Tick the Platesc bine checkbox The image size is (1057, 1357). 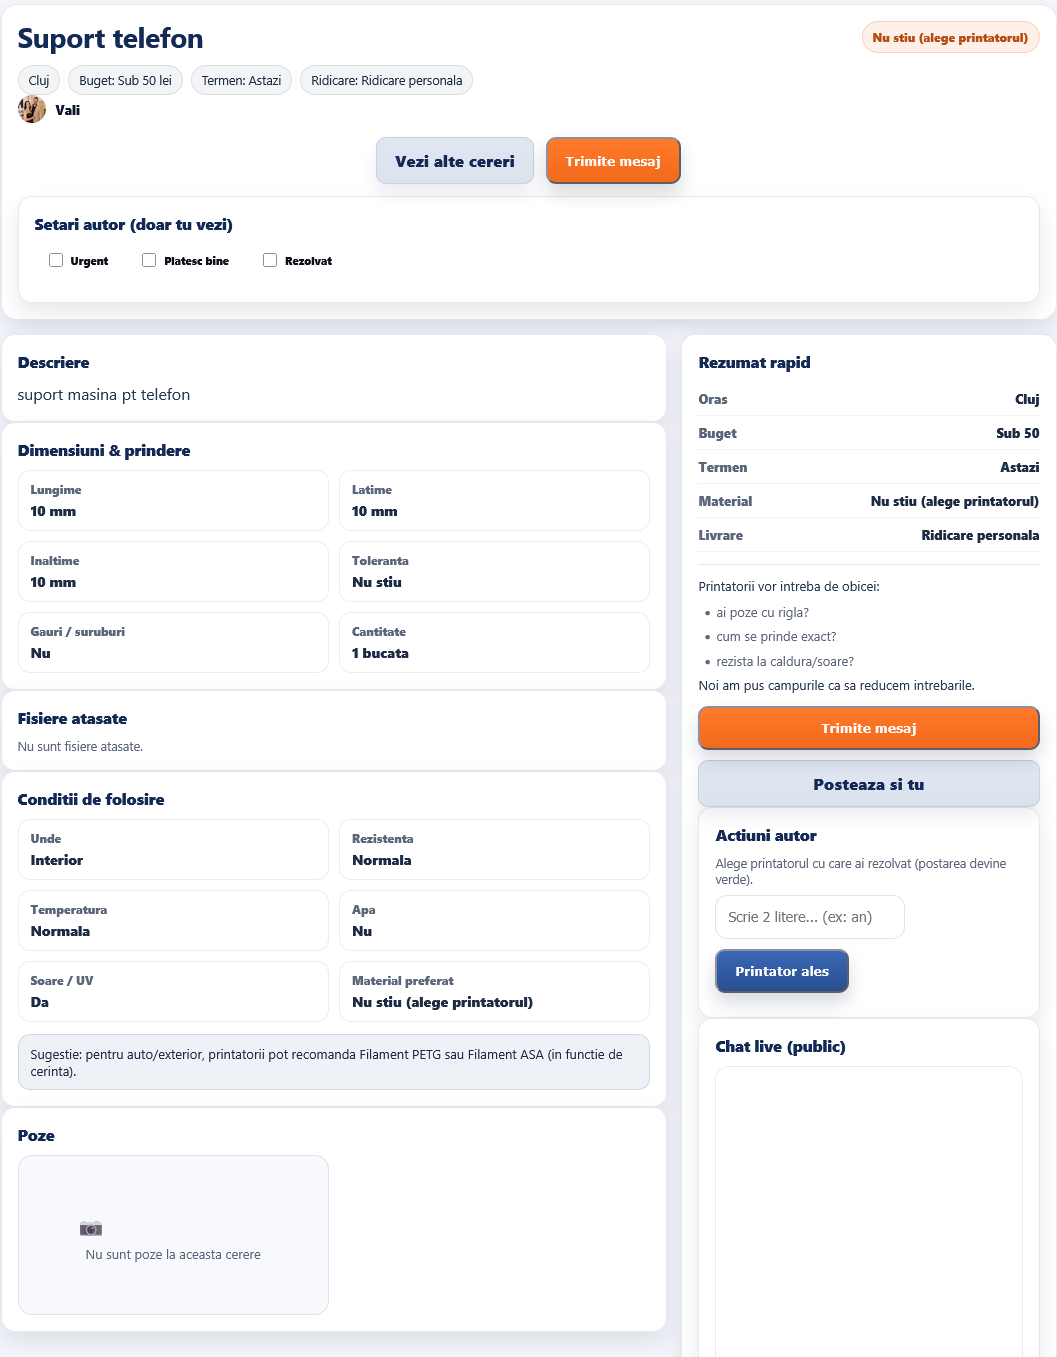149,260
